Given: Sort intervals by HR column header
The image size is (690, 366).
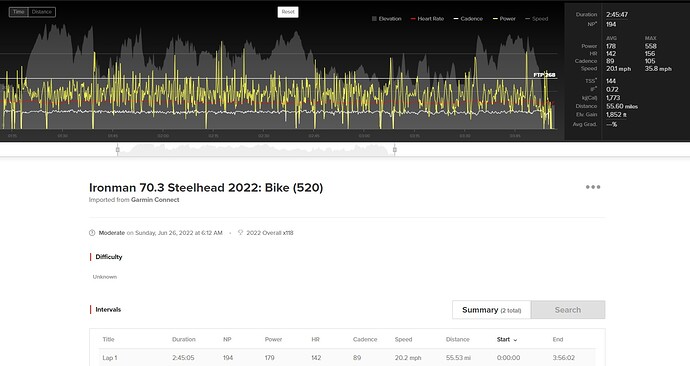Looking at the screenshot, I should [315, 340].
